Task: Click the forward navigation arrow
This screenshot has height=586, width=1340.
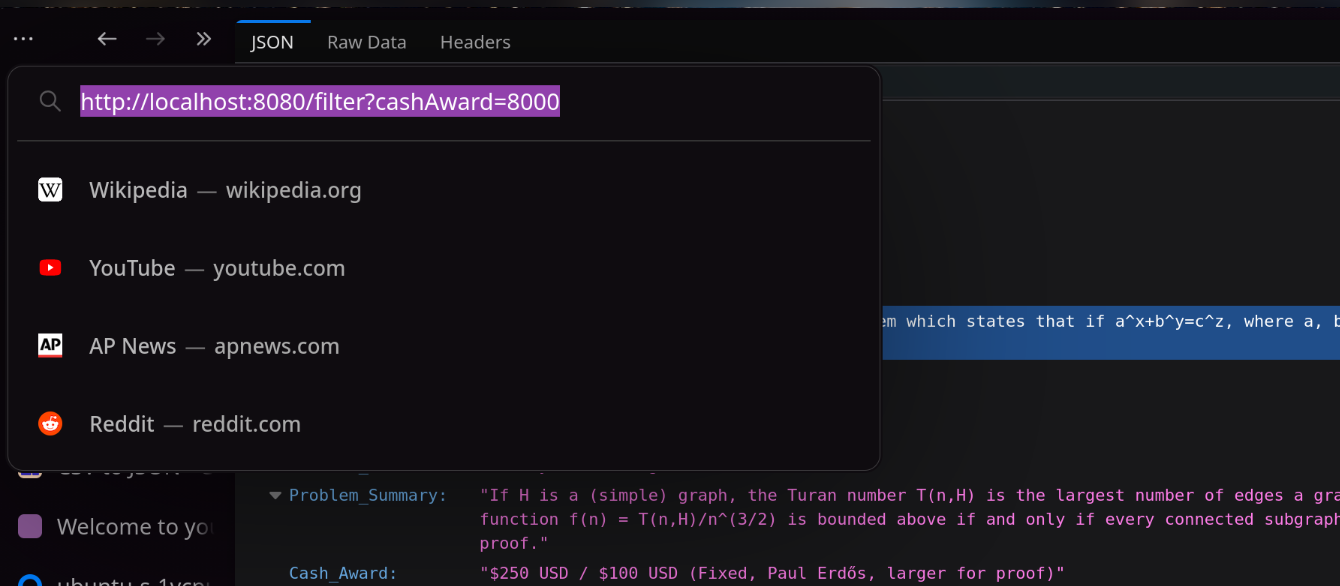Action: click(155, 39)
